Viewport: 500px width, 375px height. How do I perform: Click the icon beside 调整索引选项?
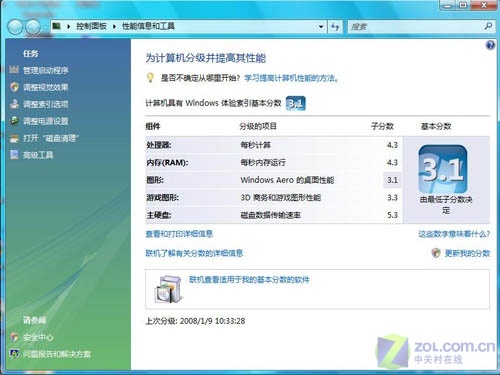coord(14,104)
